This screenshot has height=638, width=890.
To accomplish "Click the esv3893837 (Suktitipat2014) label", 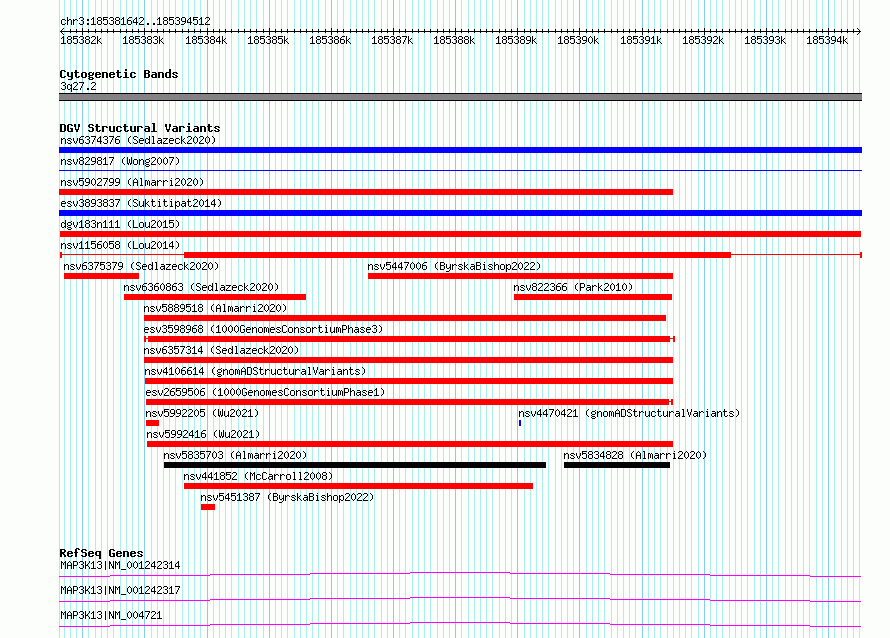I will point(141,203).
